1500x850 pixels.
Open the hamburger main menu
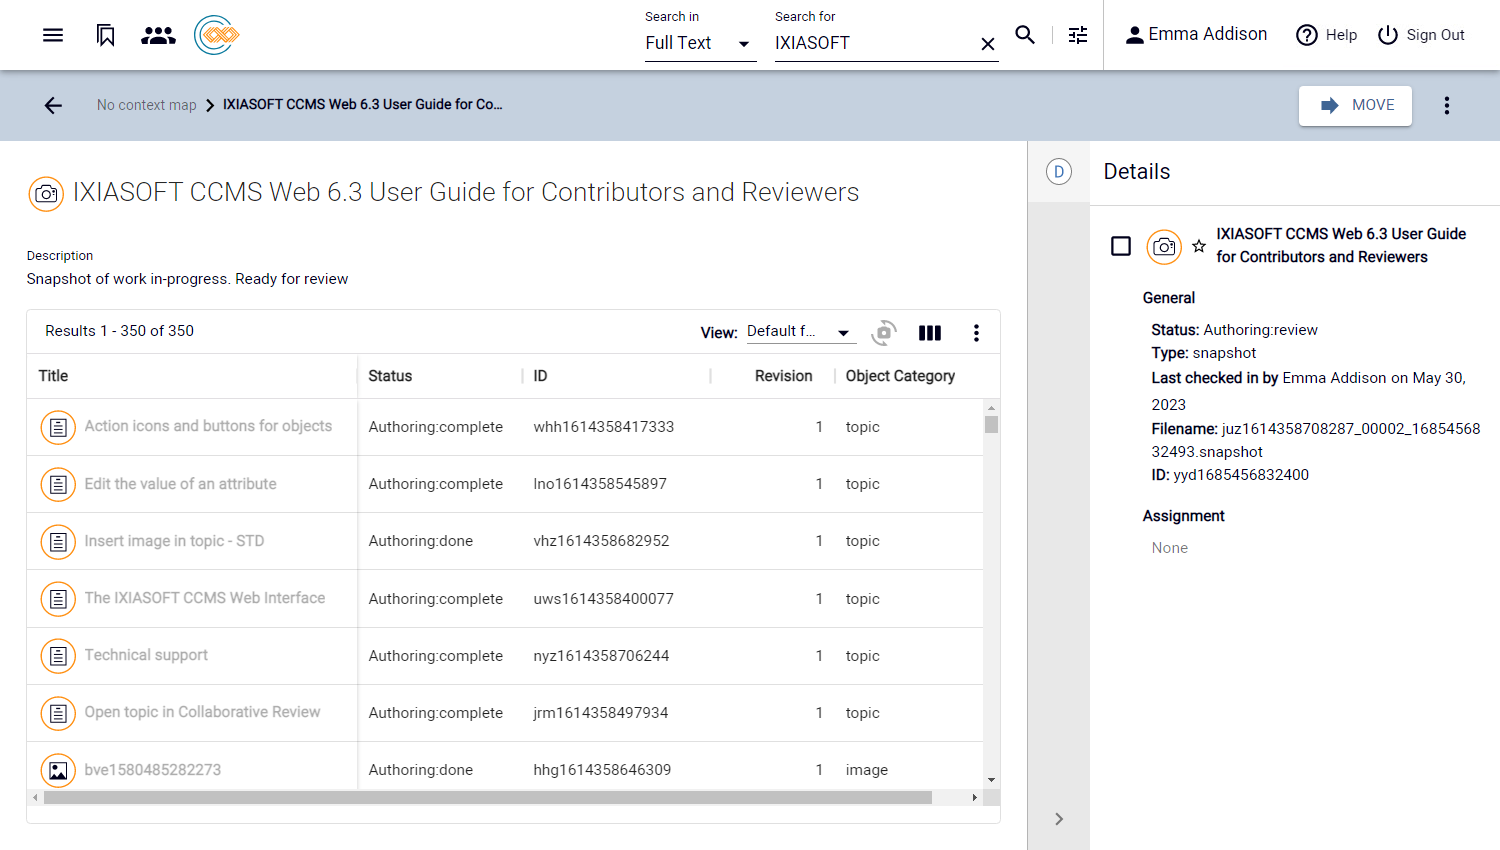click(x=53, y=35)
